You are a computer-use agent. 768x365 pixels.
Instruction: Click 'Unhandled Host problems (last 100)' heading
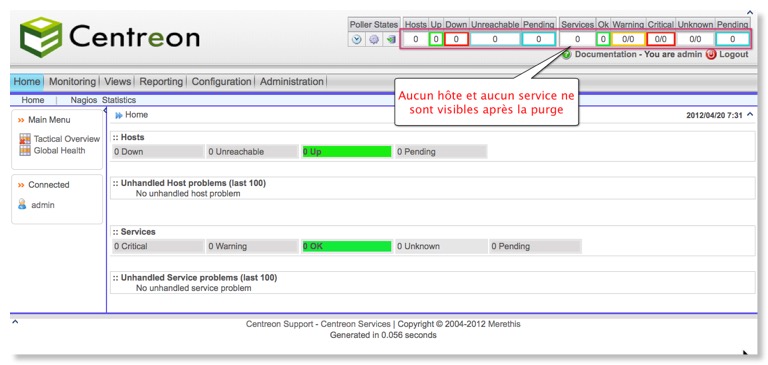pos(193,183)
